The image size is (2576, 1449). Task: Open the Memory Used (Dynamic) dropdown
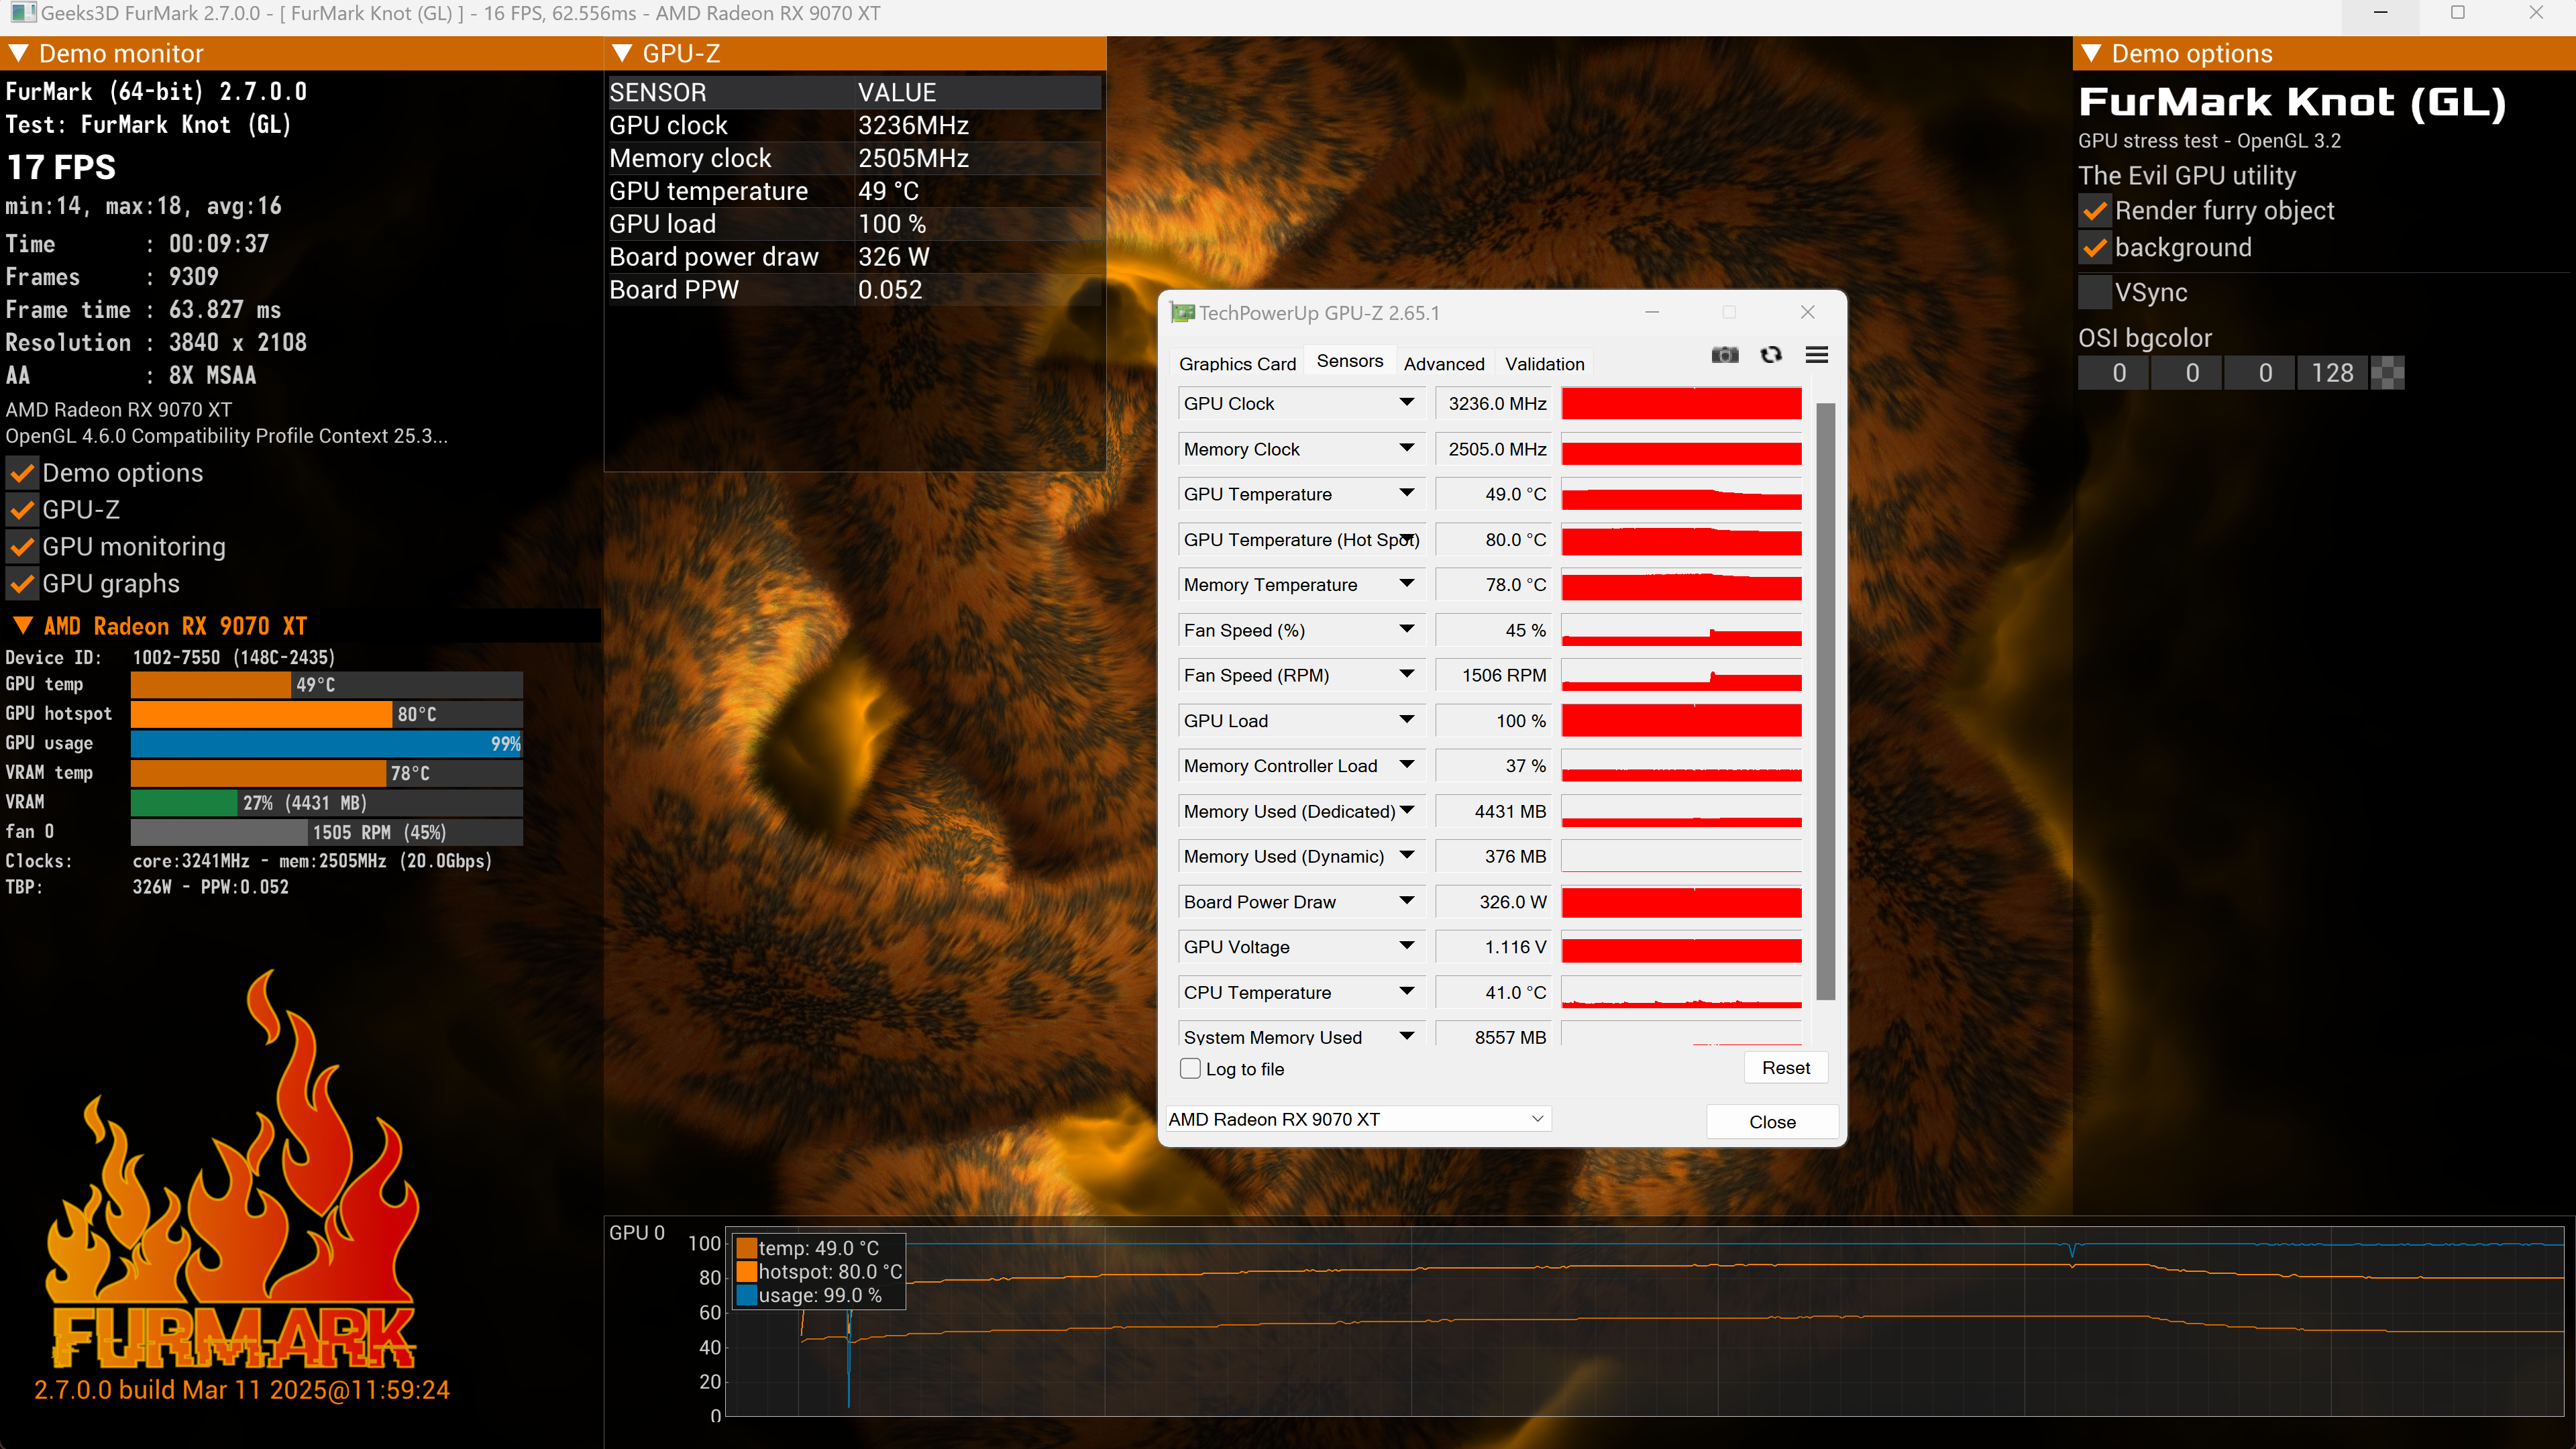[x=1406, y=856]
